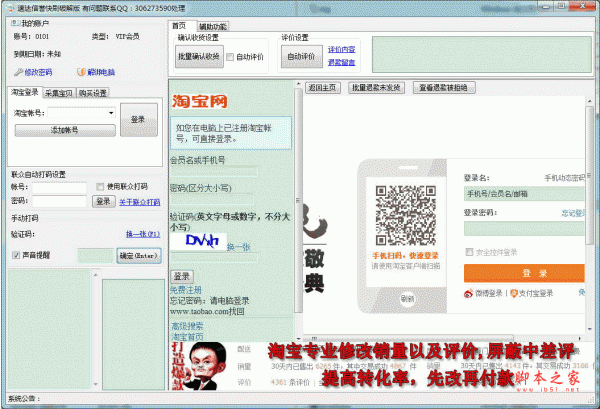Open the 高级搜索 link
The image size is (600, 409).
coord(187,326)
